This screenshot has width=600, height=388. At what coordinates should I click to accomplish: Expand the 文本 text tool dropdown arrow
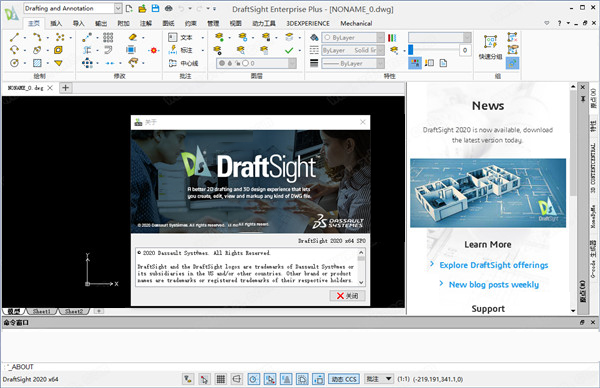click(x=203, y=37)
